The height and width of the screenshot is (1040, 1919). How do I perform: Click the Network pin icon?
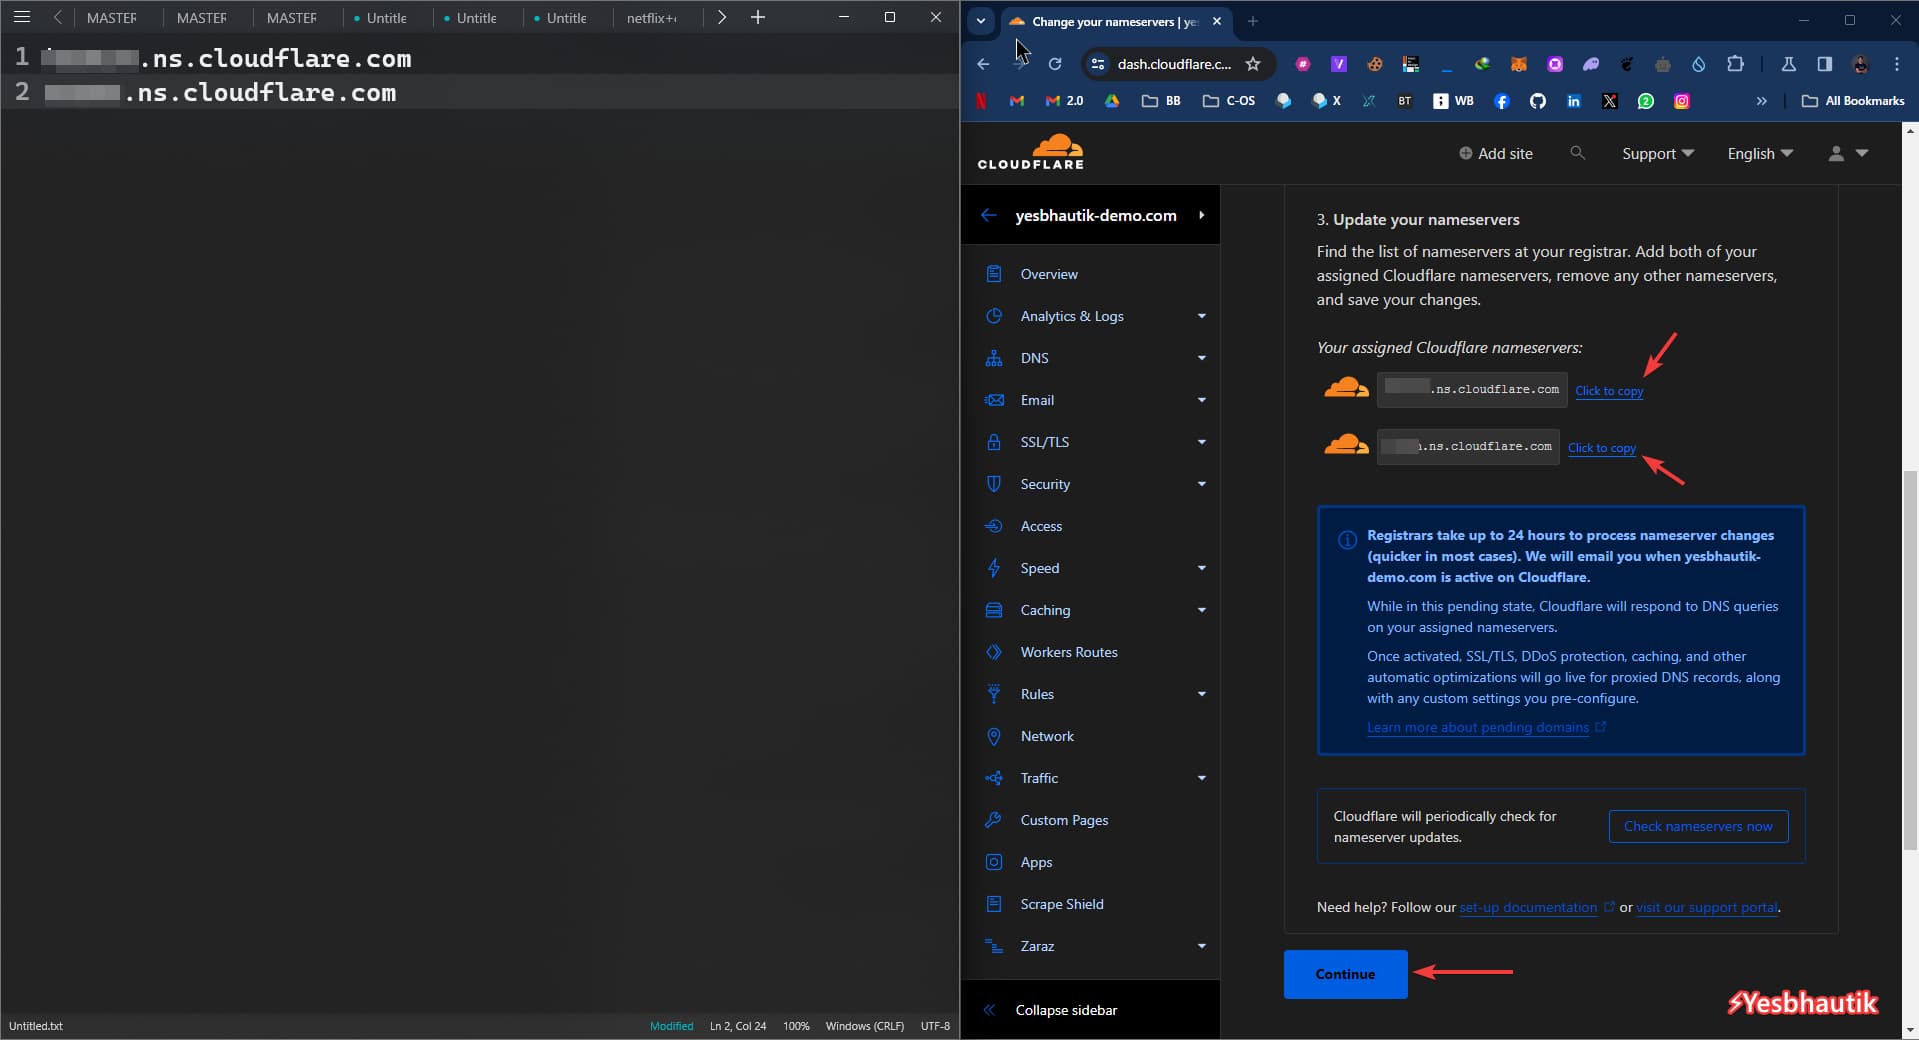pos(993,736)
